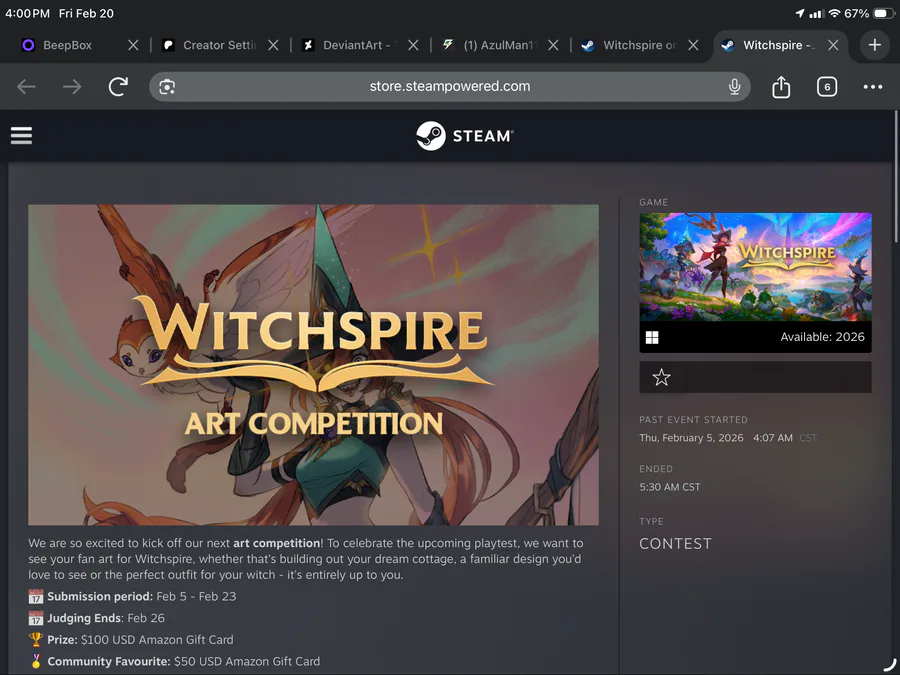The height and width of the screenshot is (675, 900).
Task: Click the bold 'art competition' text
Action: tap(277, 543)
